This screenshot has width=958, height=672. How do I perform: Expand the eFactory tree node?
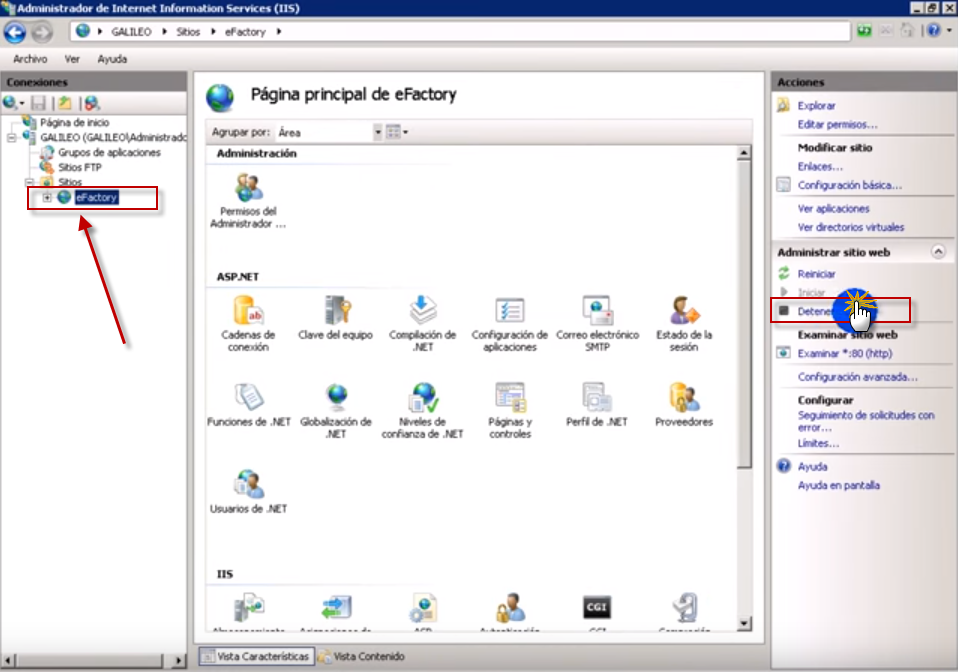(47, 197)
